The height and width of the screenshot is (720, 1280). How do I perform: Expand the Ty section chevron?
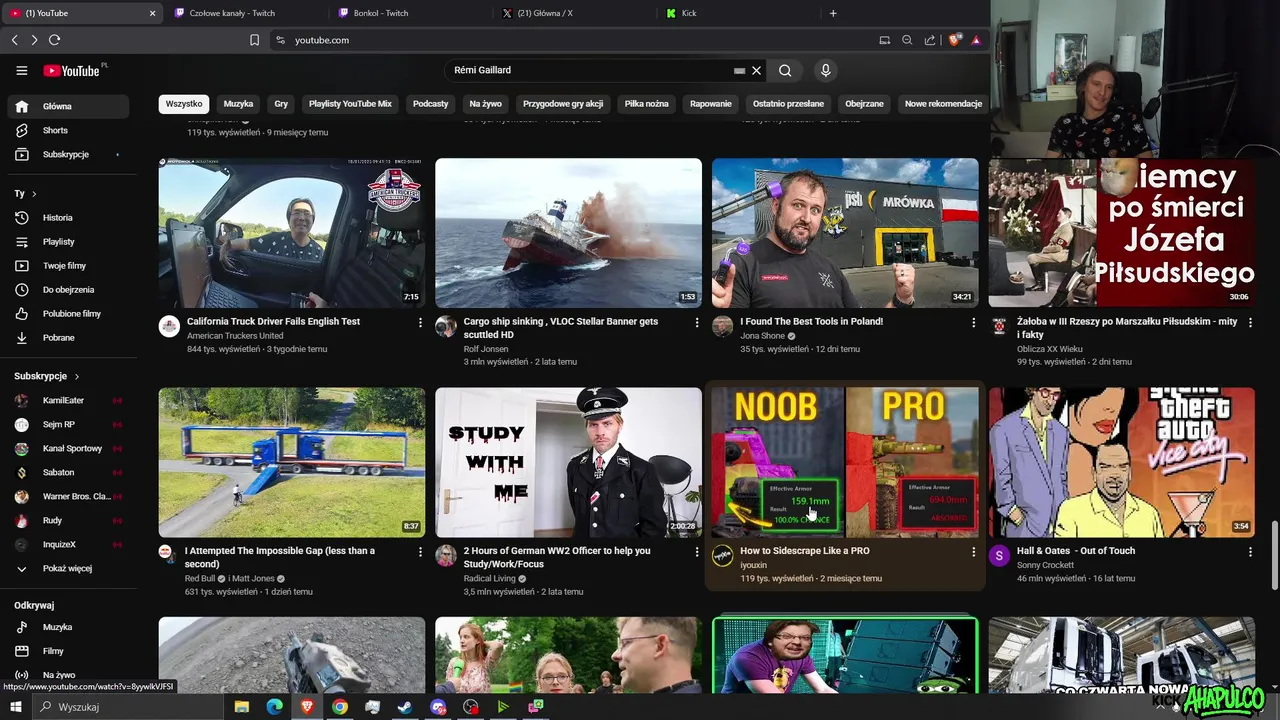click(x=34, y=193)
